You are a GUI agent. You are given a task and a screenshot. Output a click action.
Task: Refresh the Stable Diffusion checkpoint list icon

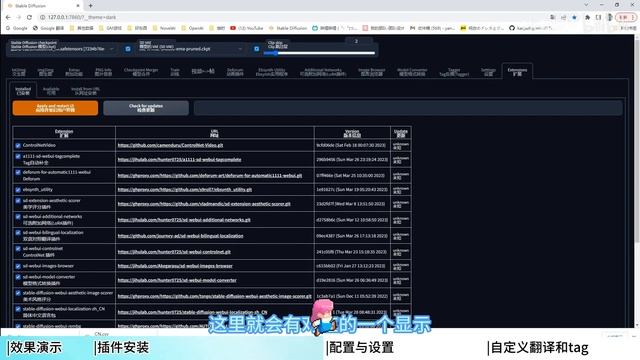point(128,49)
